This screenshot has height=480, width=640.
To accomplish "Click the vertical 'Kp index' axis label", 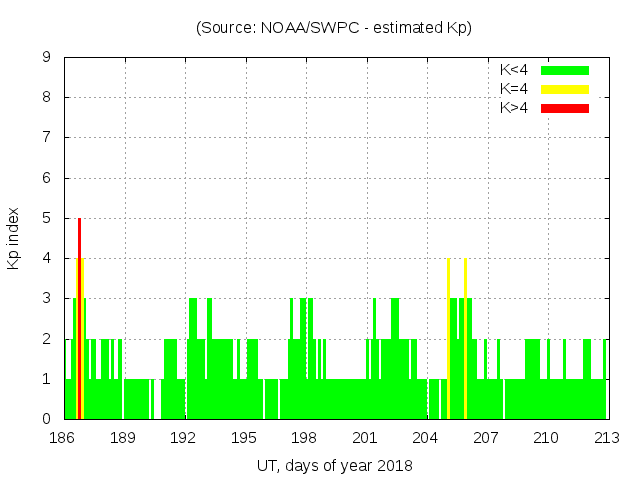I will point(15,238).
